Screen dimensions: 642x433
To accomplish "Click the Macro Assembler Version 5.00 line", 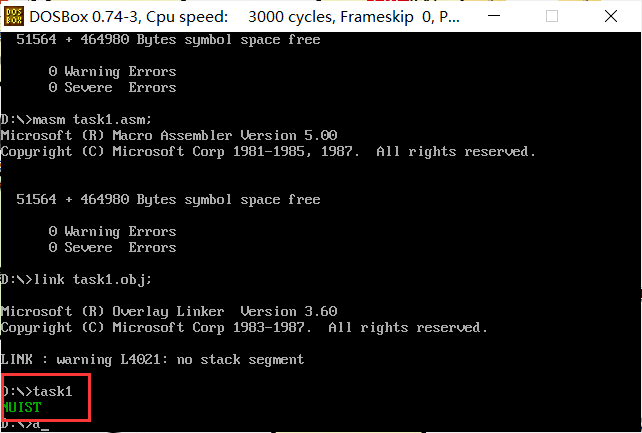I will coord(169,135).
